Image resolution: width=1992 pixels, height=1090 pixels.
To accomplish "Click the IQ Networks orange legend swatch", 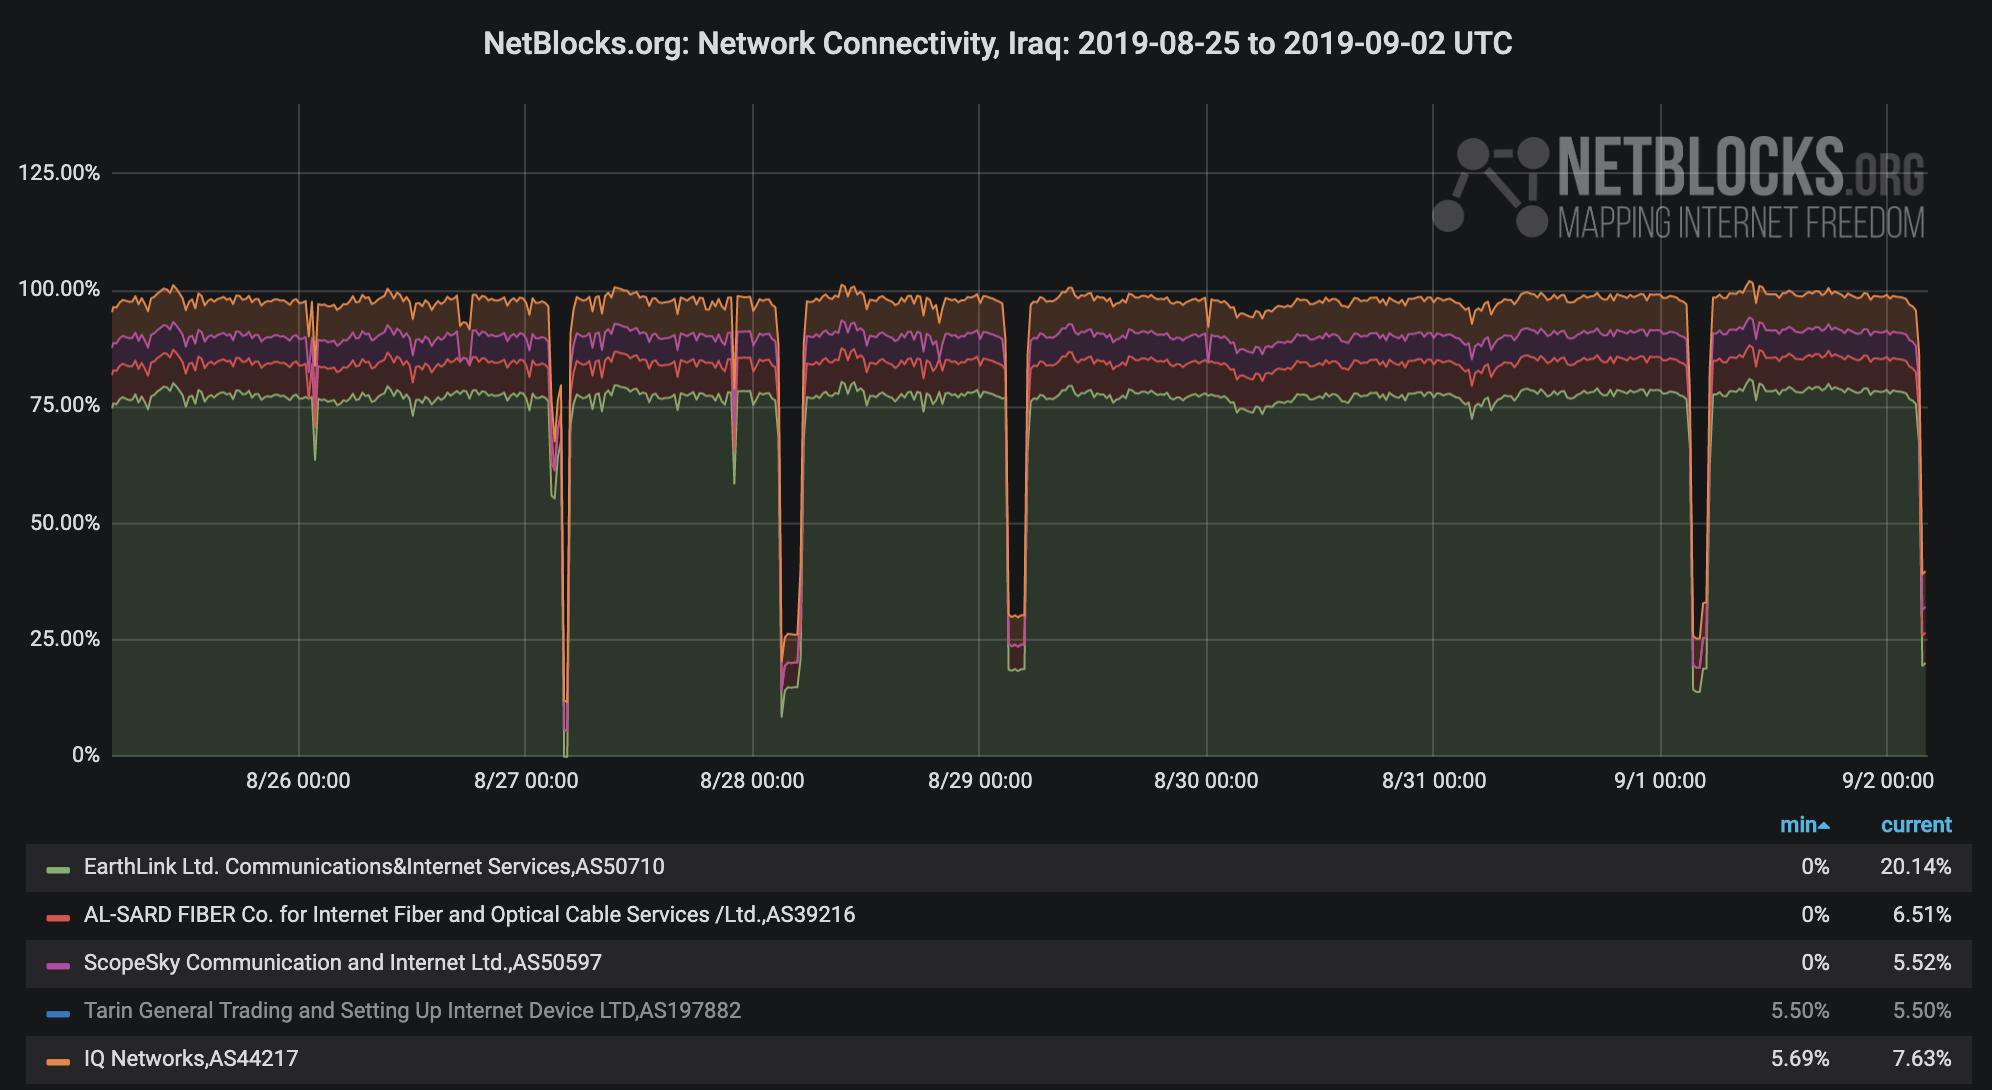I will click(x=58, y=1061).
